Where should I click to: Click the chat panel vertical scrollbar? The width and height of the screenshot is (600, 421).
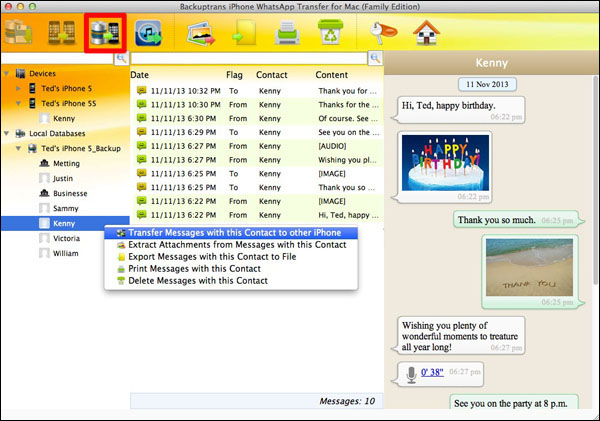pos(596,180)
